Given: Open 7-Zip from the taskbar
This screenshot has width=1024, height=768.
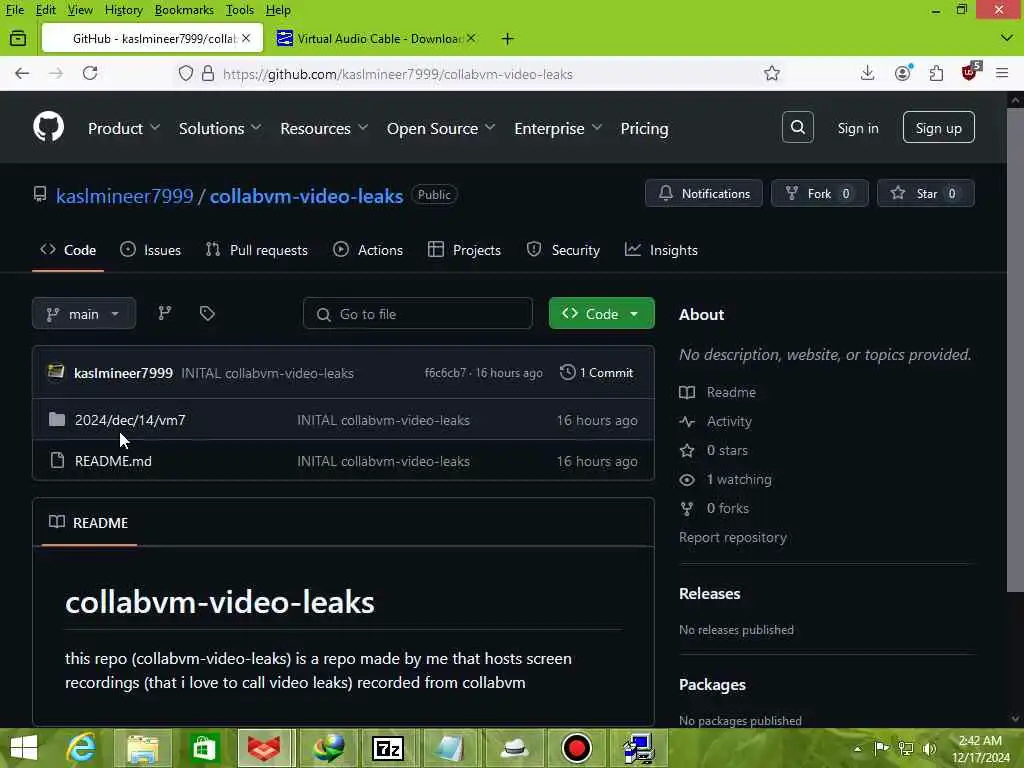Looking at the screenshot, I should pyautogui.click(x=388, y=748).
